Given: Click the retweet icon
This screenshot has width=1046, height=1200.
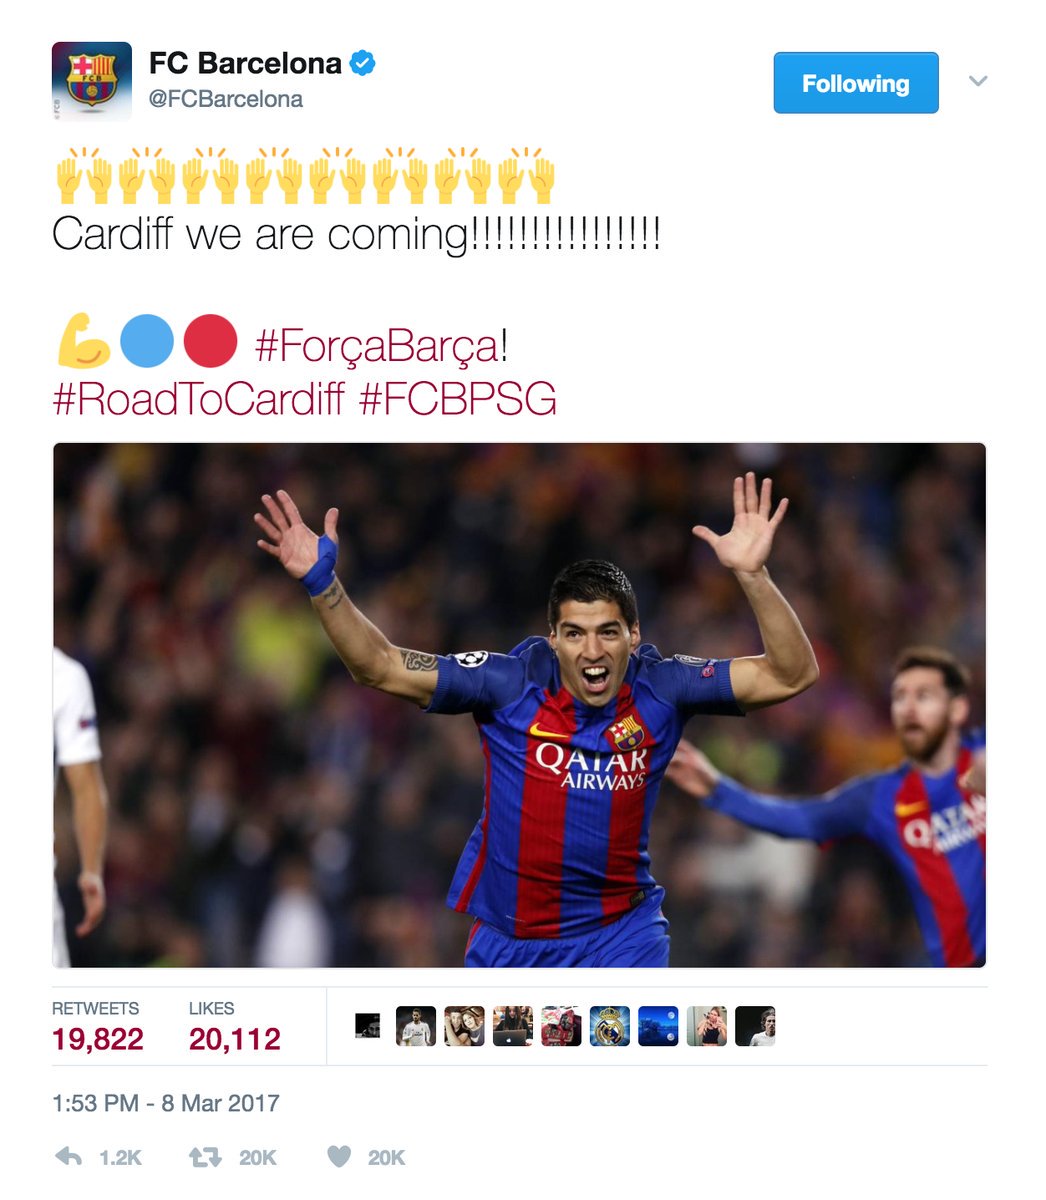Looking at the screenshot, I should pyautogui.click(x=205, y=1157).
